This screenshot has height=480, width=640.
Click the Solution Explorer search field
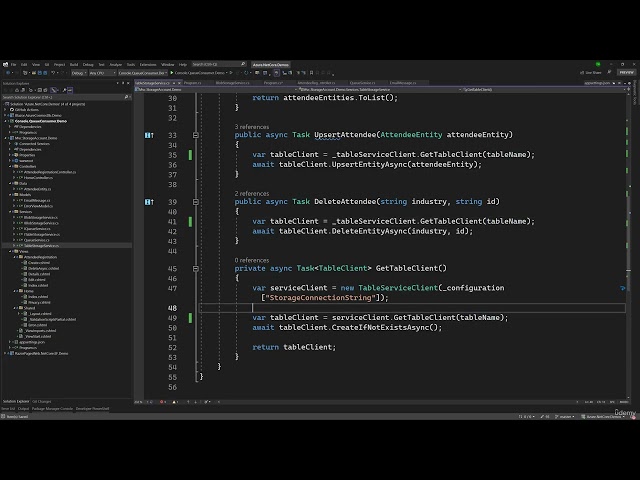63,97
